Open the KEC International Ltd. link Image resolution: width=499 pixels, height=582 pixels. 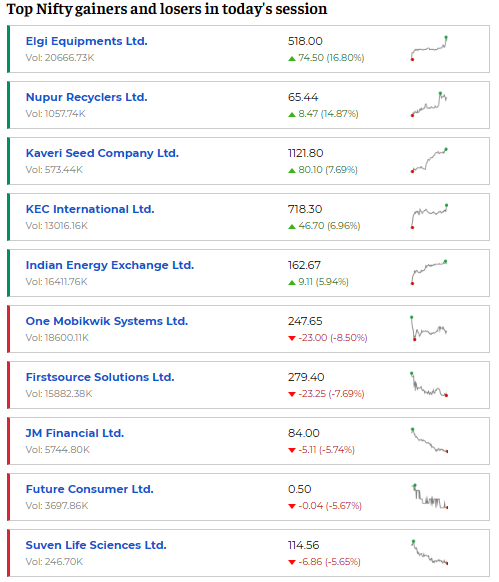tap(90, 209)
